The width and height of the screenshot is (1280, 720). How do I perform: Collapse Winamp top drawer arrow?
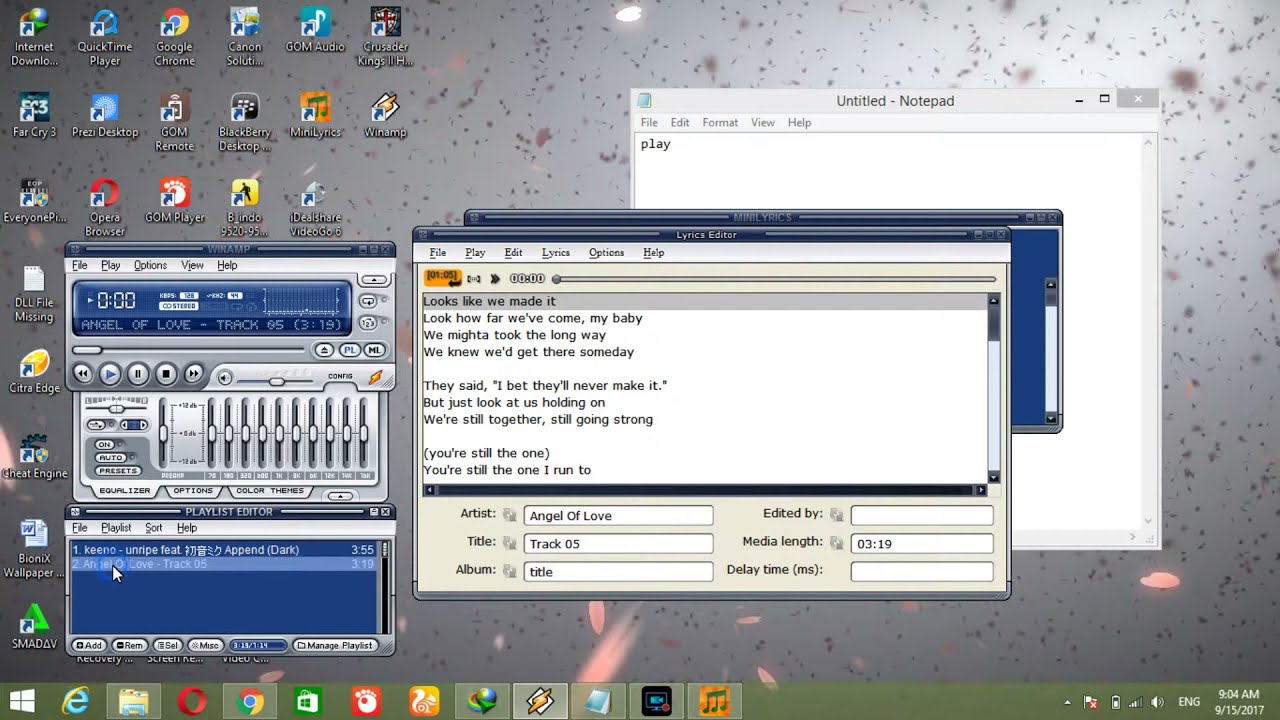(x=374, y=280)
